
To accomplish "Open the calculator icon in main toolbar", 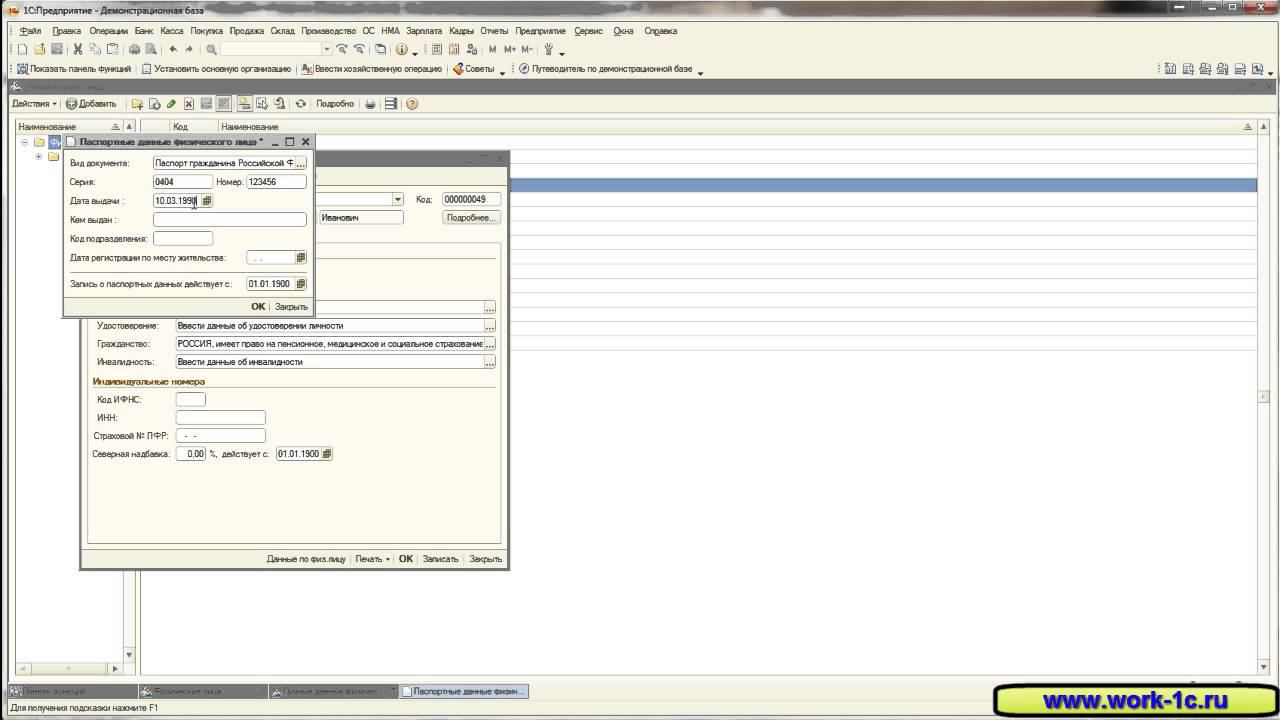I will 437,49.
